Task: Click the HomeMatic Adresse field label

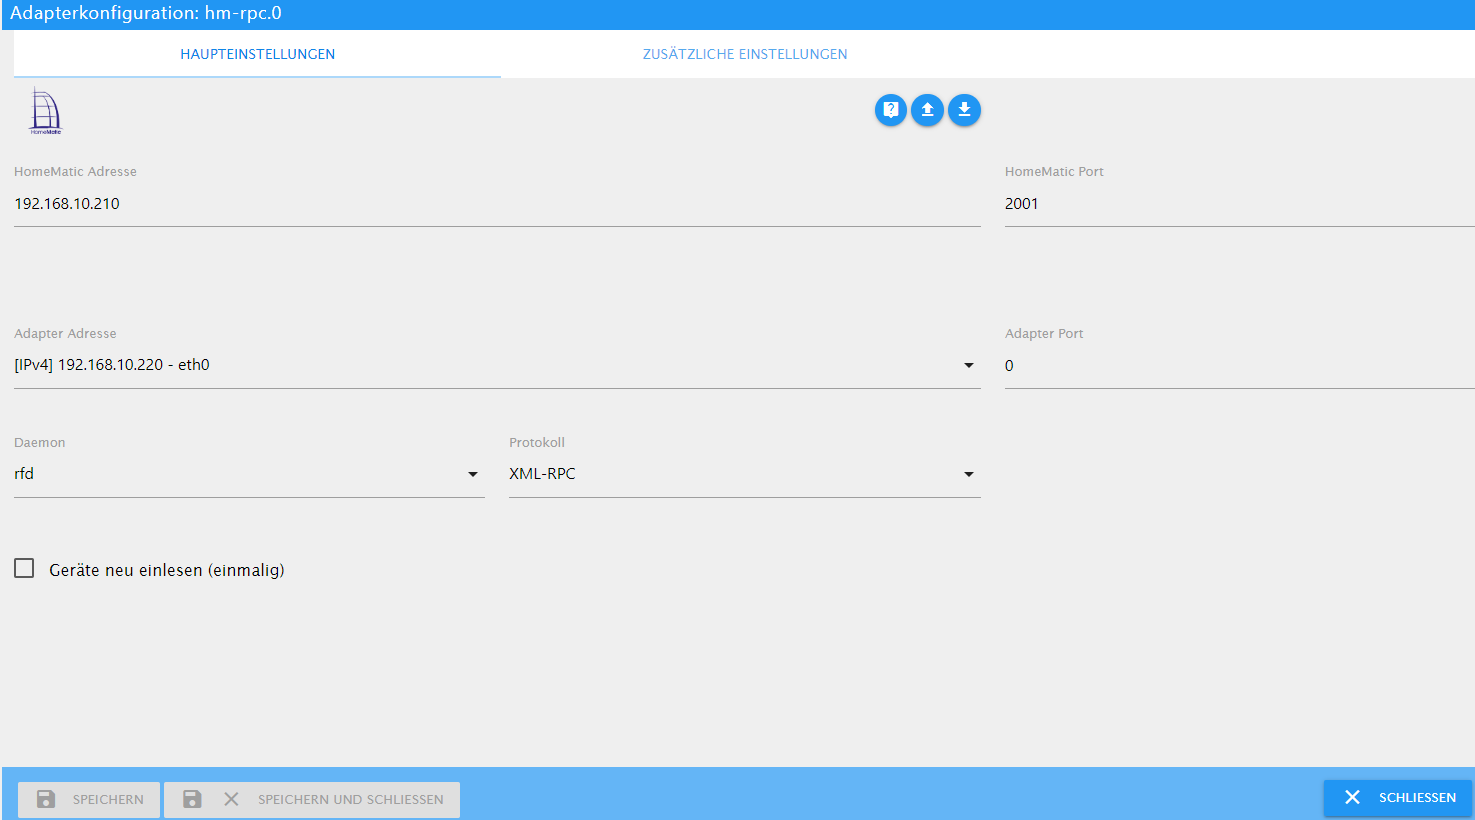Action: pyautogui.click(x=75, y=172)
